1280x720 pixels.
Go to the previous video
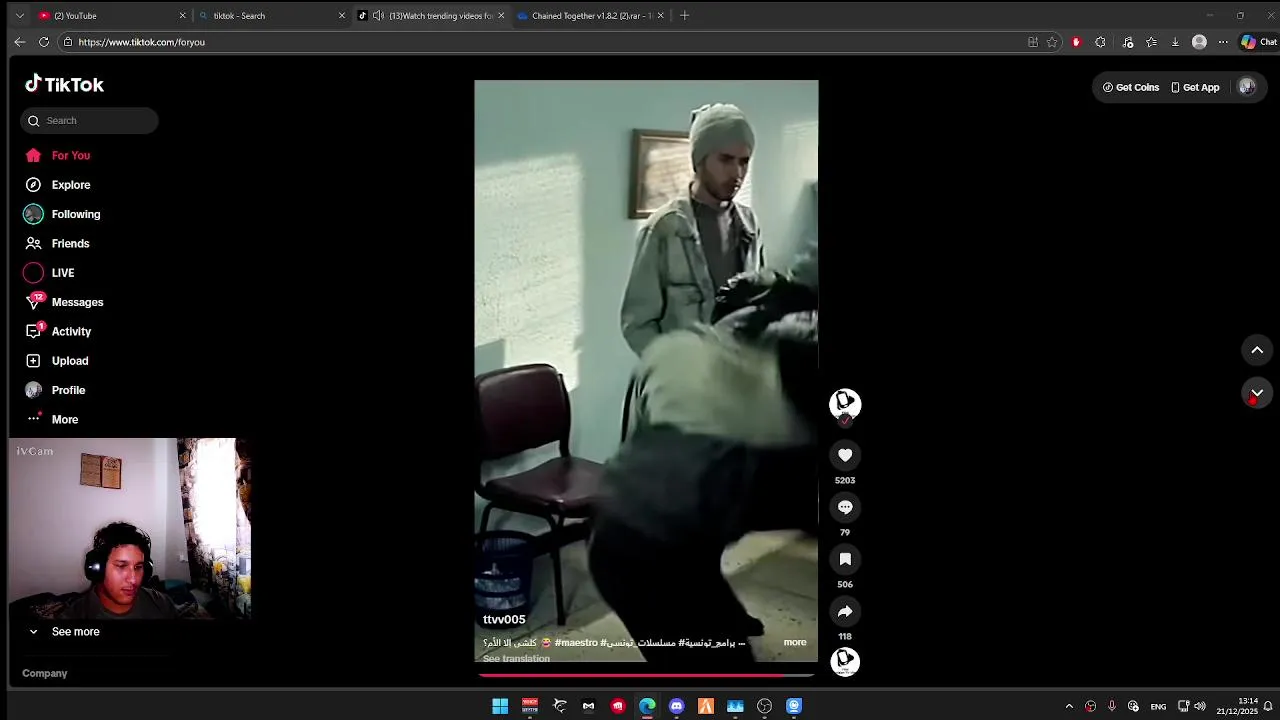[1257, 350]
